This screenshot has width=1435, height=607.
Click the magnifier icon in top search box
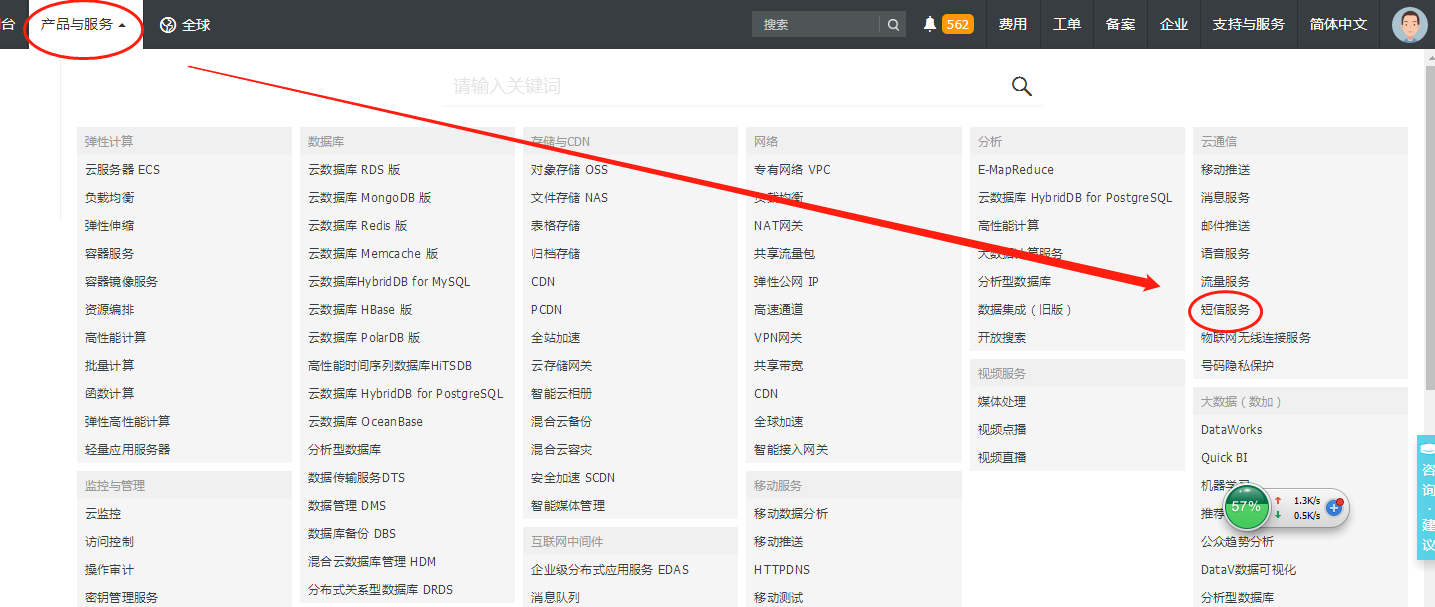(893, 24)
